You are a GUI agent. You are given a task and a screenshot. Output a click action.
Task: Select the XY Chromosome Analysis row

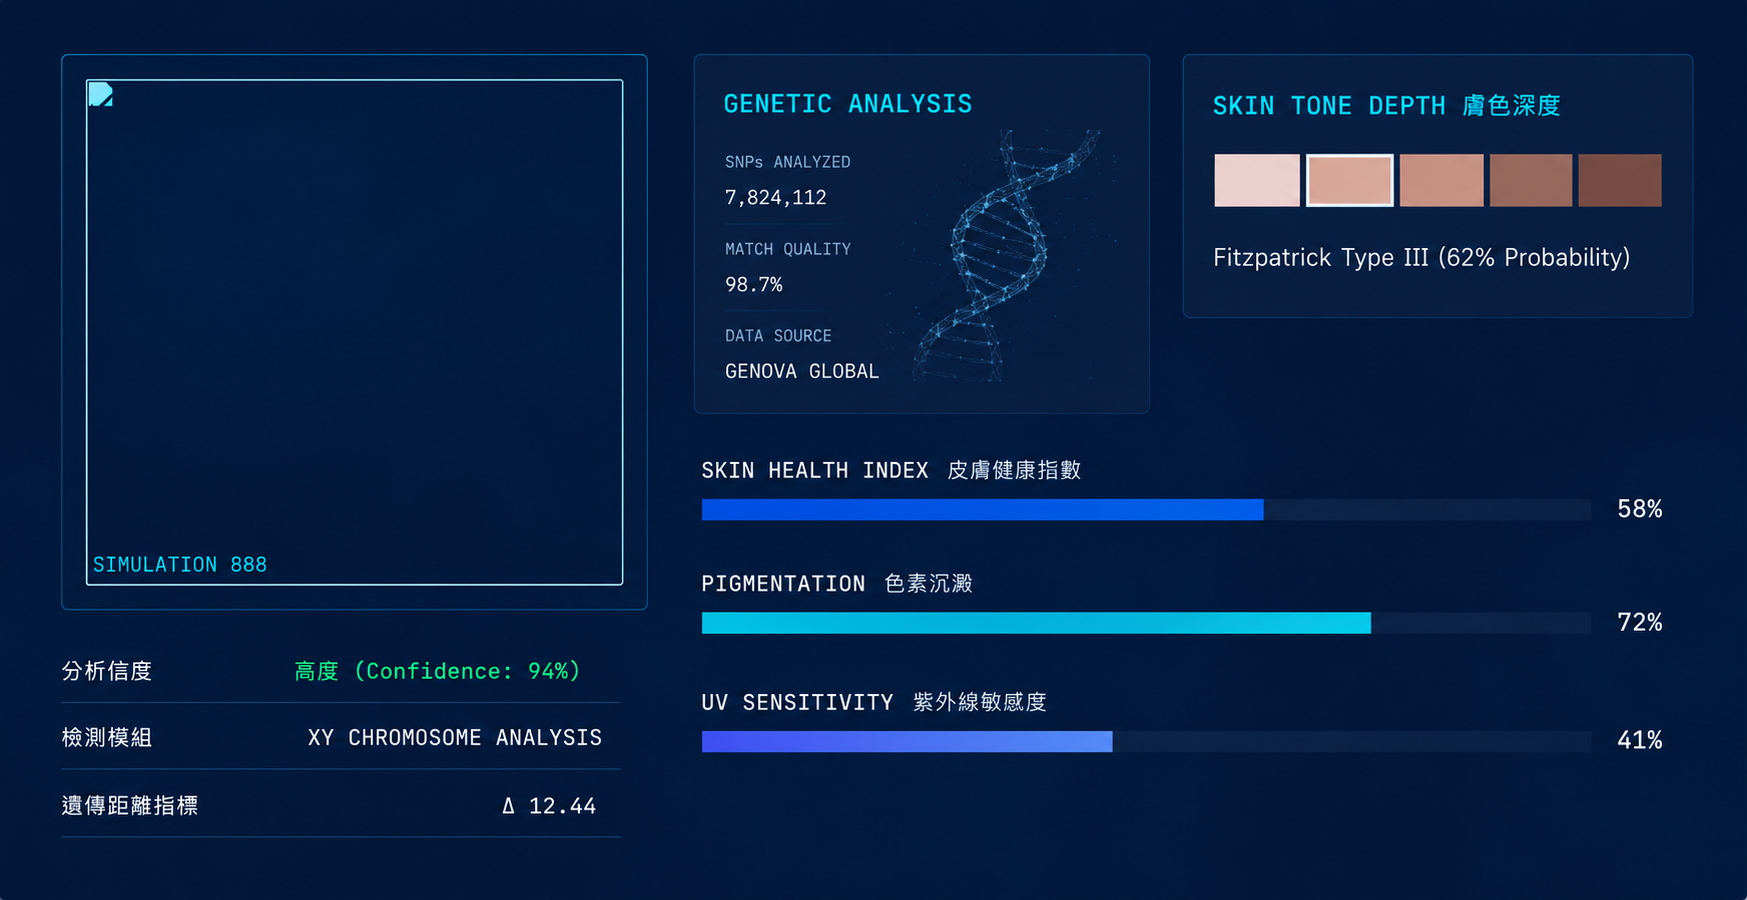tap(341, 738)
